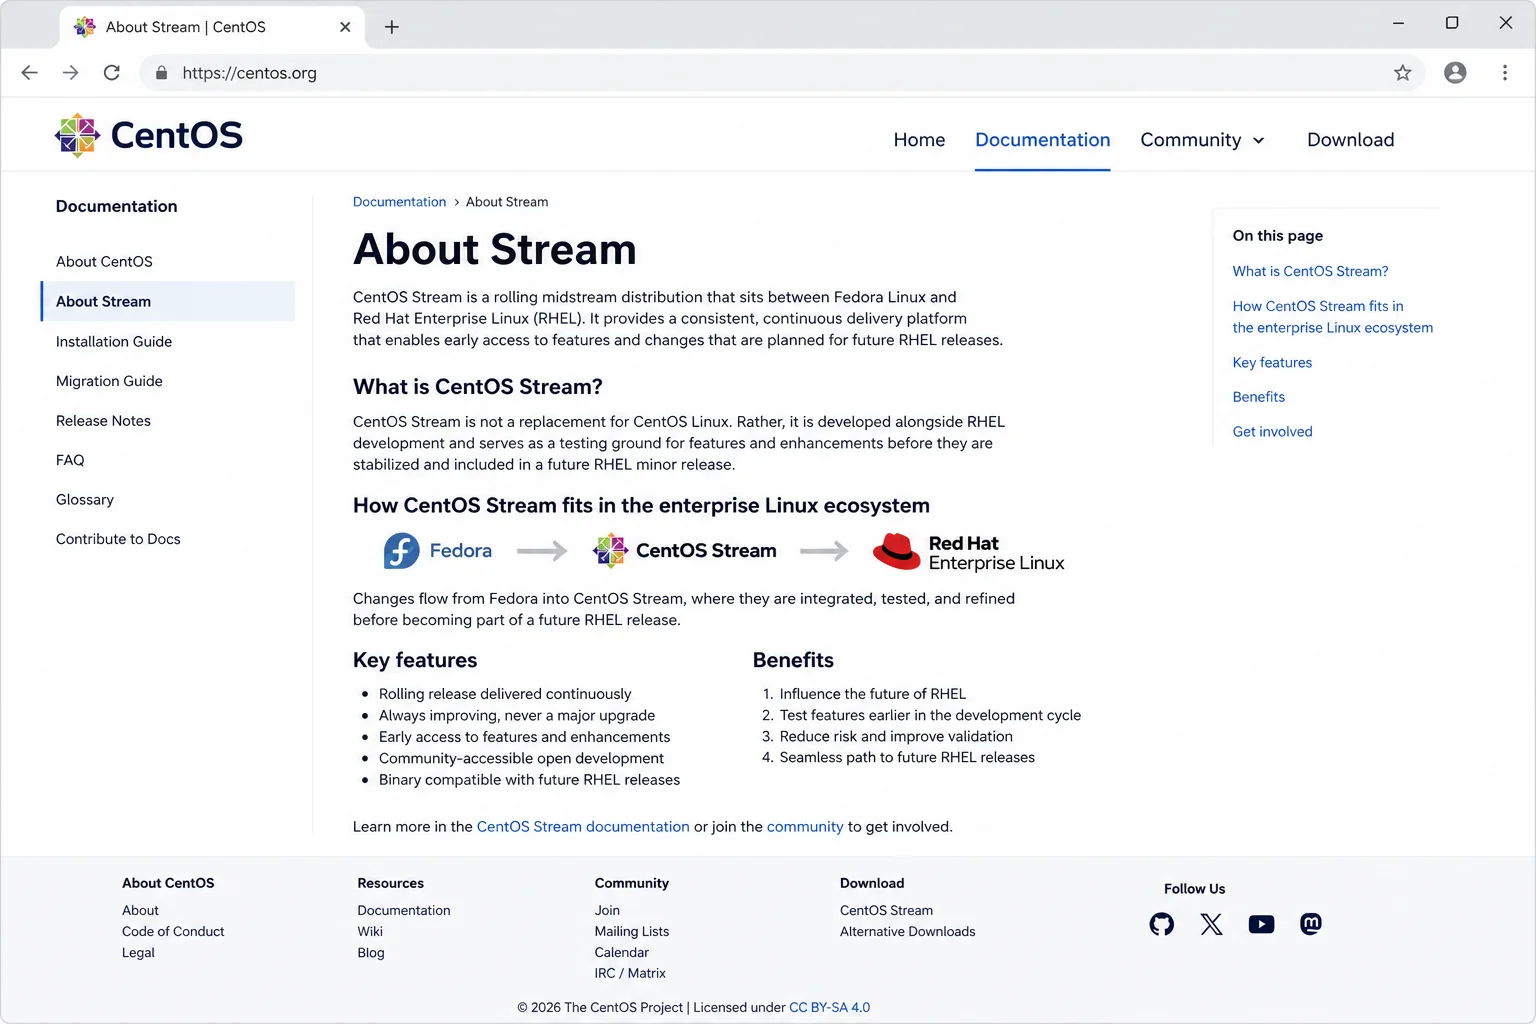Click the browser back arrow

tap(29, 72)
